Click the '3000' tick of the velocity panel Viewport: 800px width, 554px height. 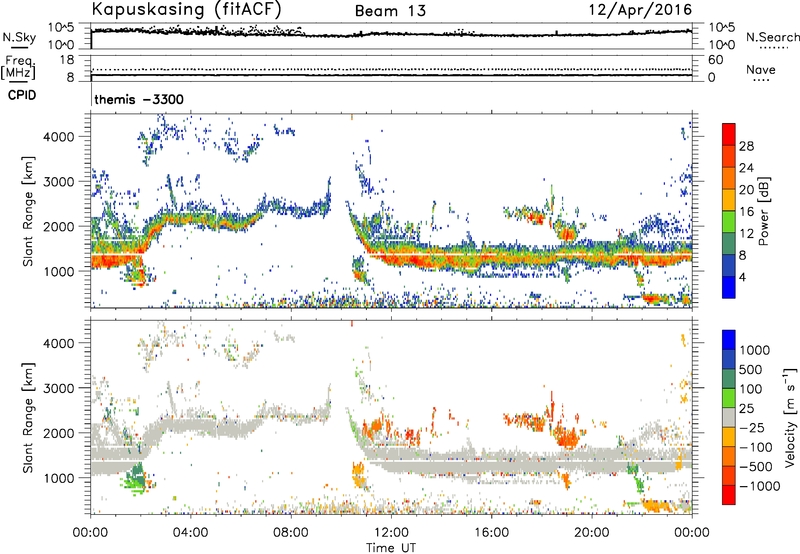point(58,388)
